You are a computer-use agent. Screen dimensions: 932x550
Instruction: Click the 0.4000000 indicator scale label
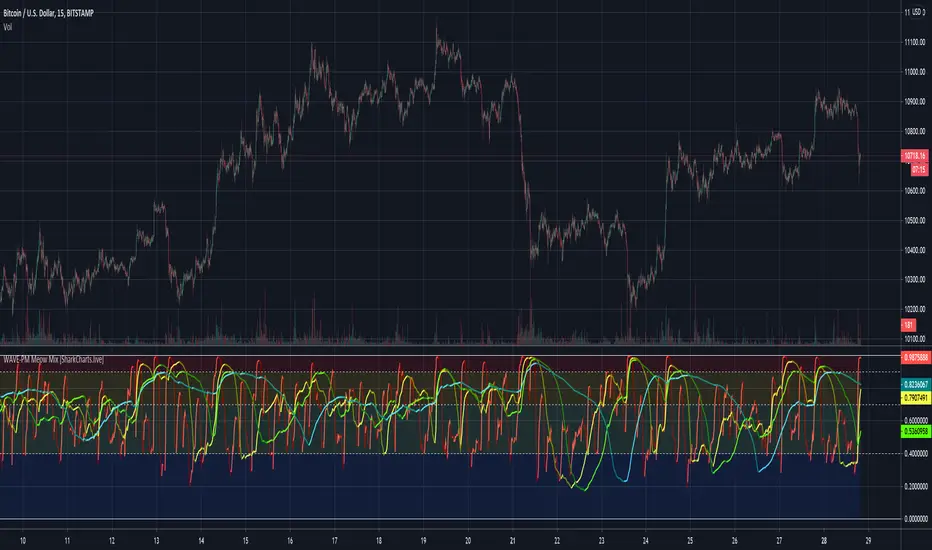916,454
